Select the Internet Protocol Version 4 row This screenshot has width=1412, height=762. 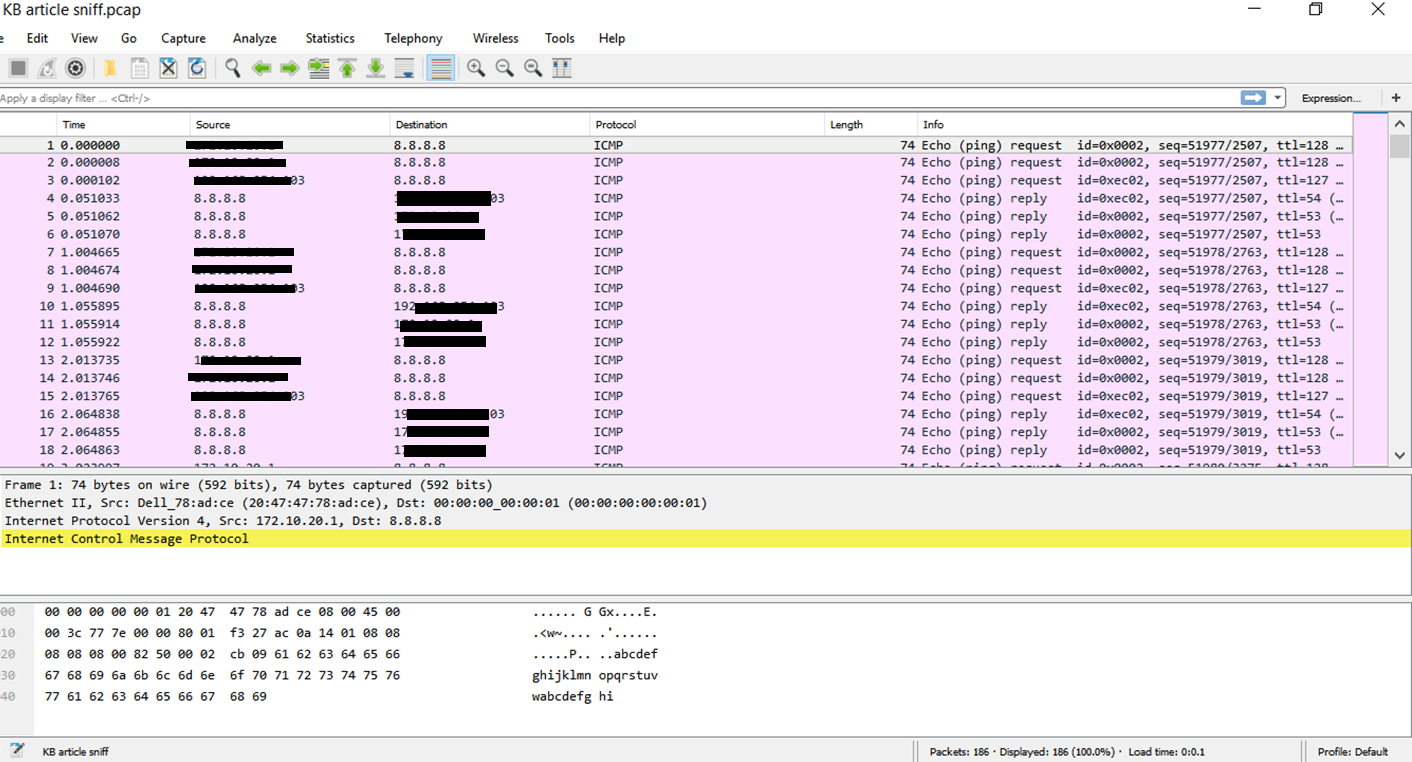[x=706, y=521]
